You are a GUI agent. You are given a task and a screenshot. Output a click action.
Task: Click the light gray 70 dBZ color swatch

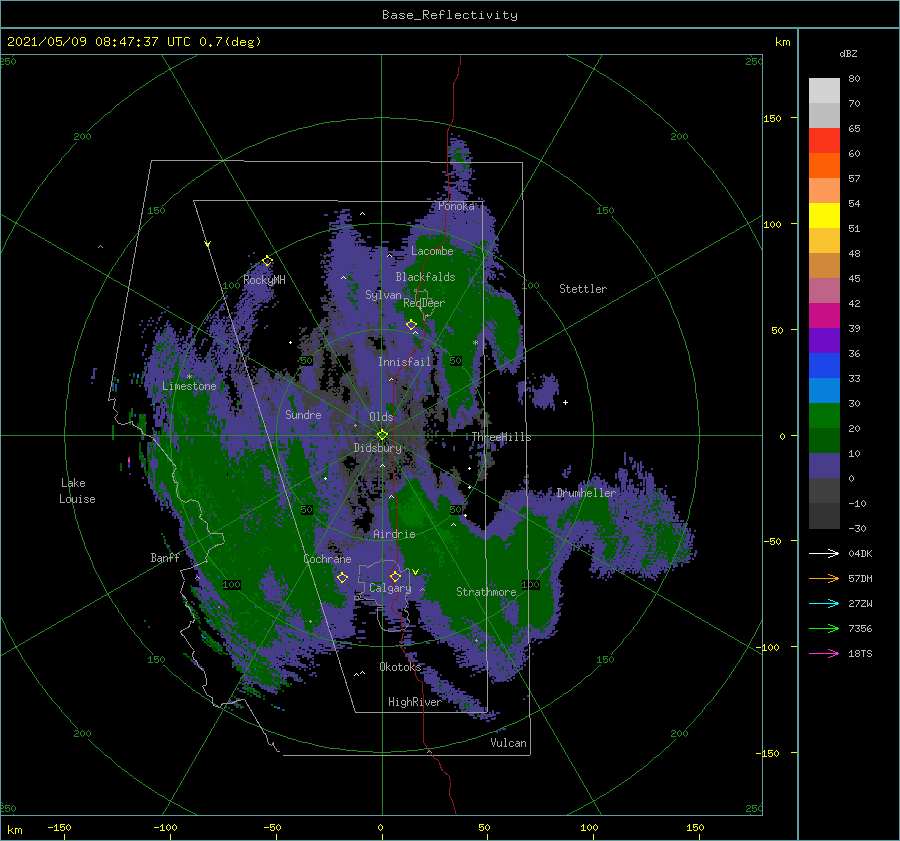(x=824, y=115)
